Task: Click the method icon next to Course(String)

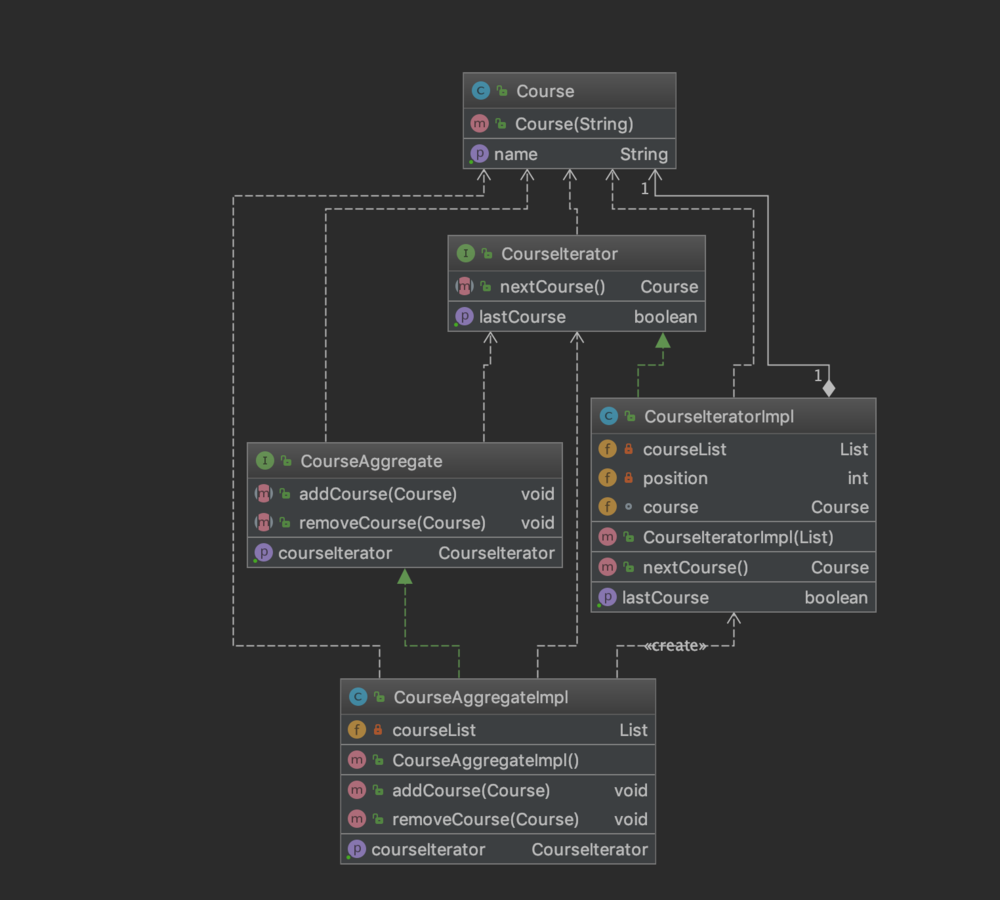Action: (479, 123)
